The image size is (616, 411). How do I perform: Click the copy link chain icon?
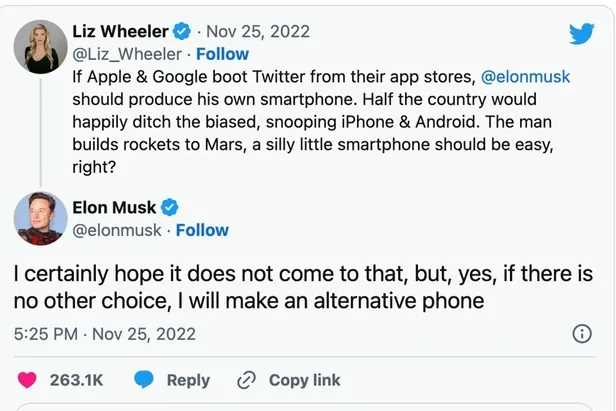point(246,380)
